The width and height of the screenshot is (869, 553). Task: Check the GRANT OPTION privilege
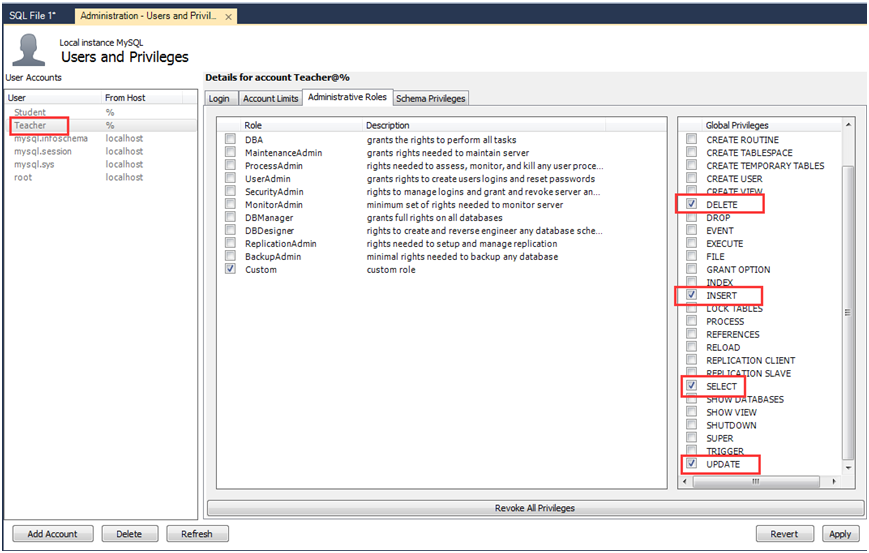click(692, 269)
